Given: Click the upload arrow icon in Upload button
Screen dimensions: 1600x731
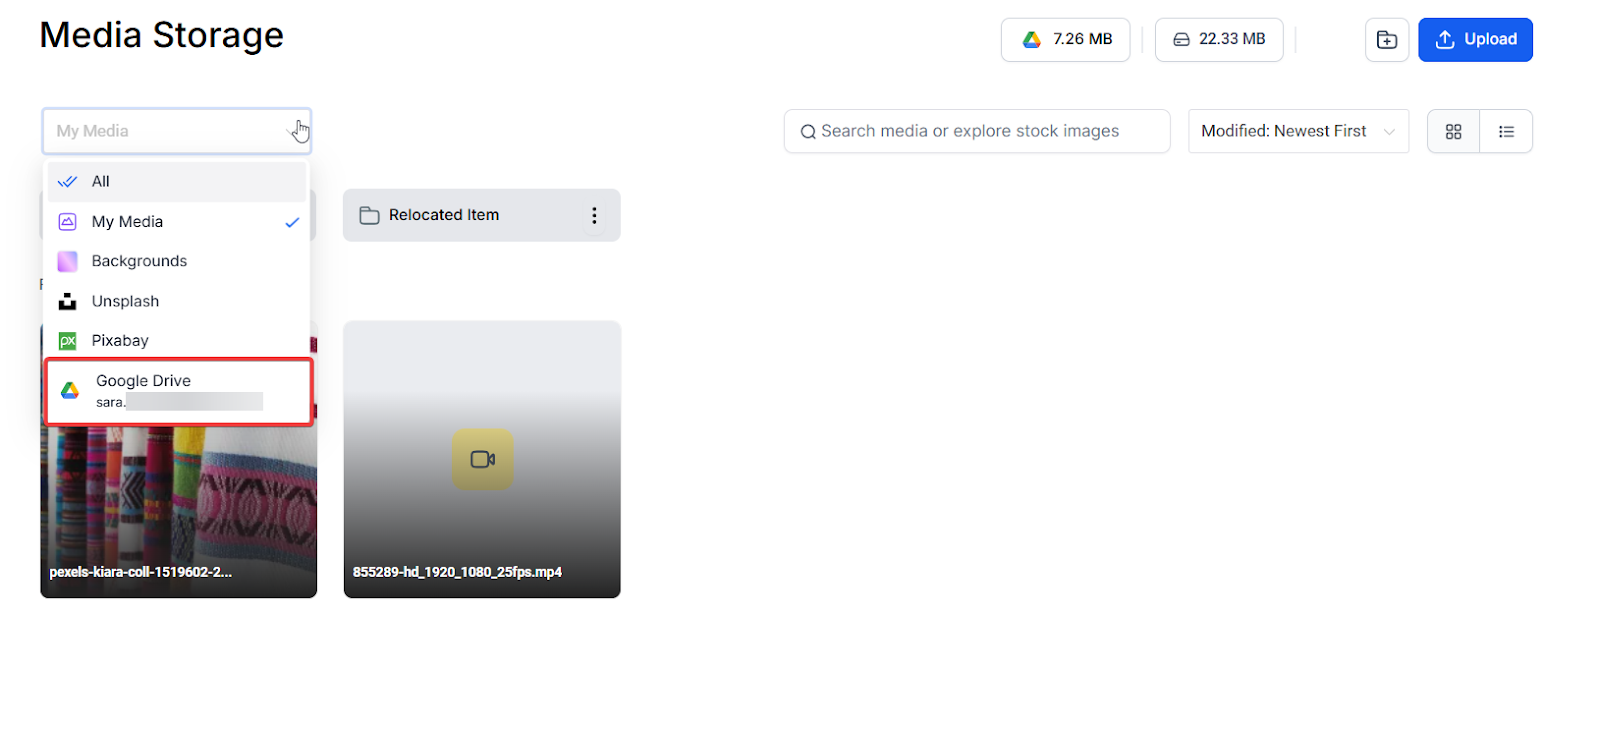Looking at the screenshot, I should coord(1445,40).
